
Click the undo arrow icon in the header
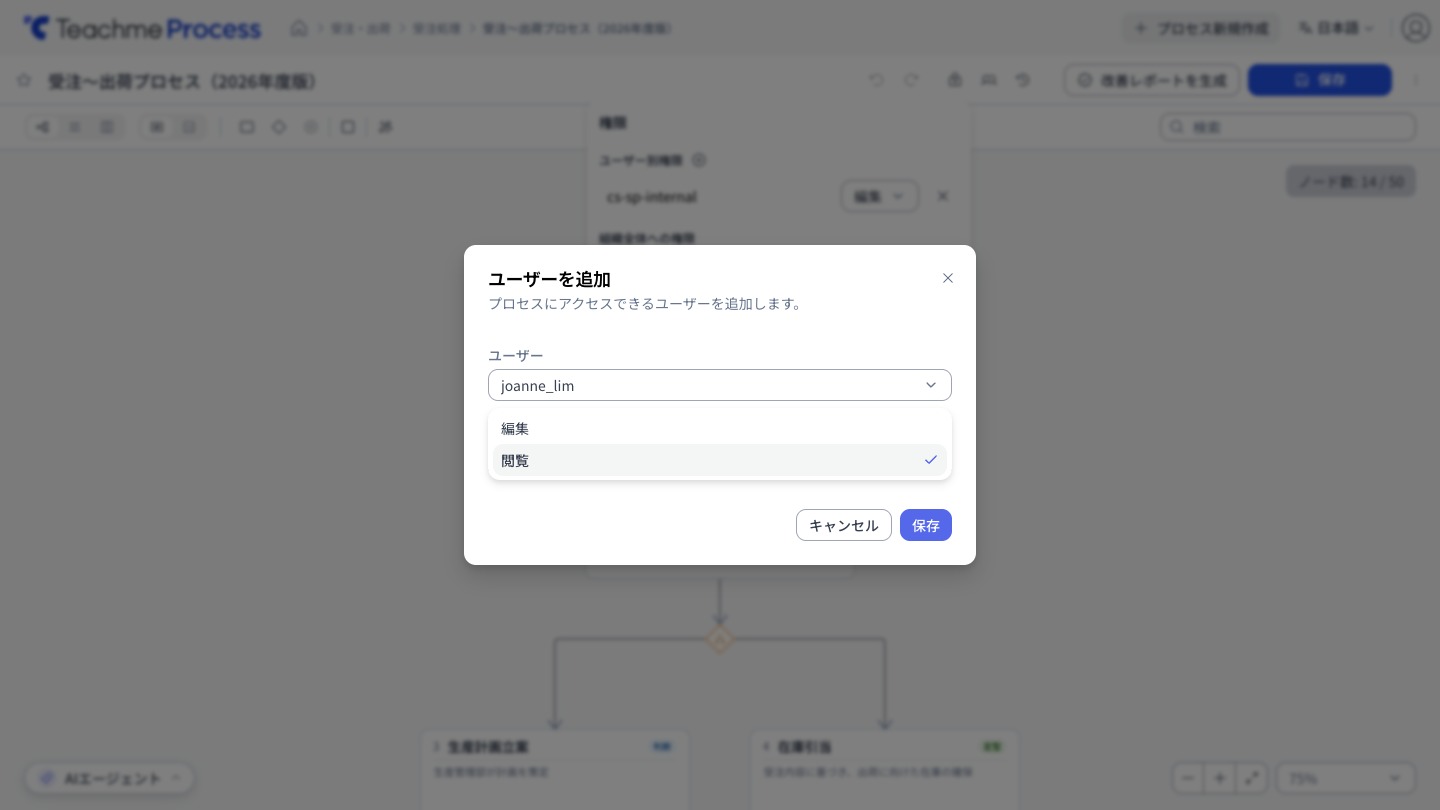pos(876,80)
